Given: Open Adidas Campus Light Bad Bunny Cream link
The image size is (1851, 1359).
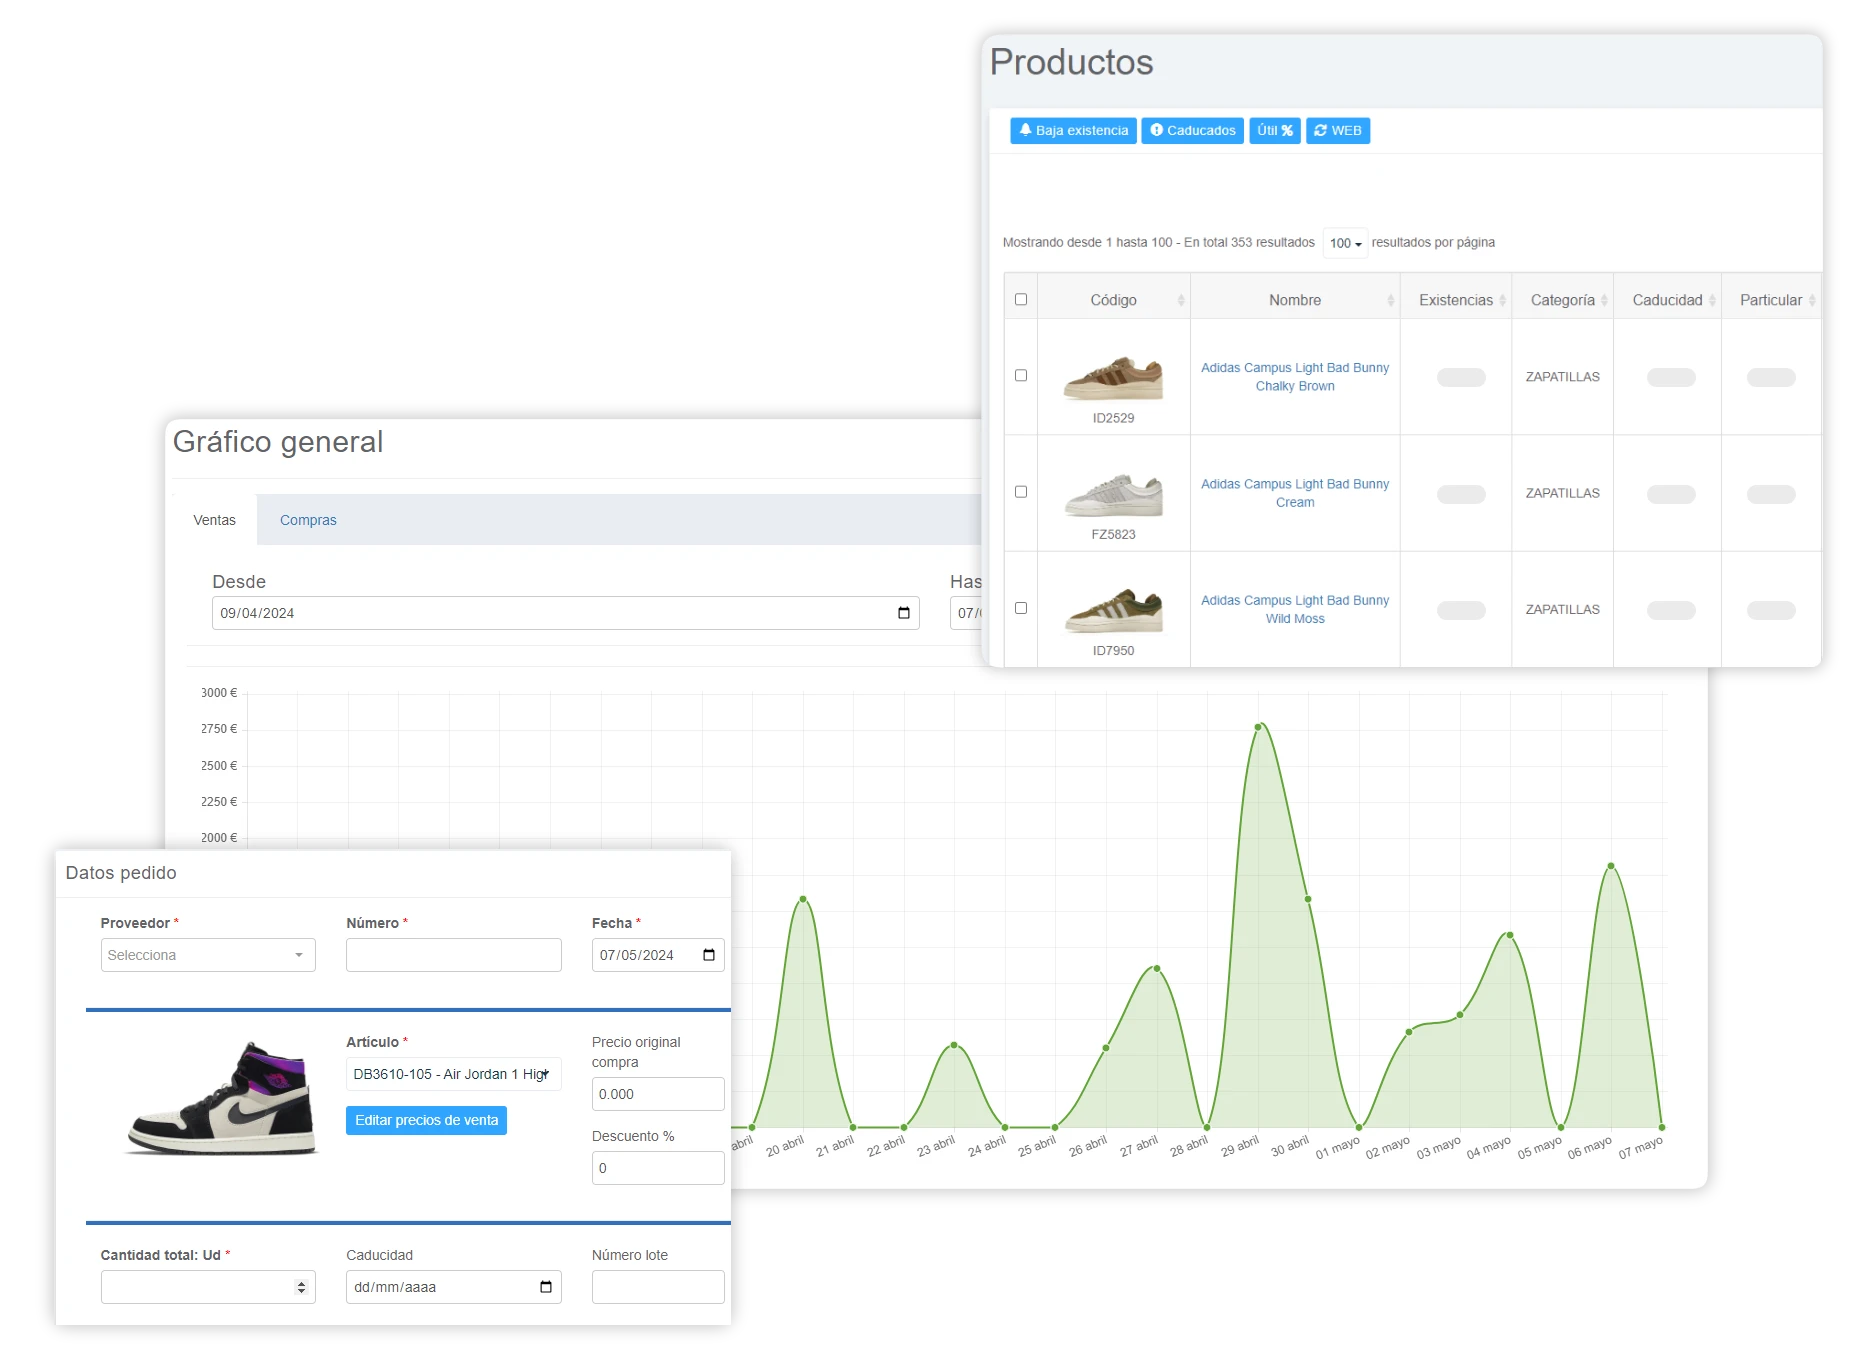Looking at the screenshot, I should (x=1295, y=493).
